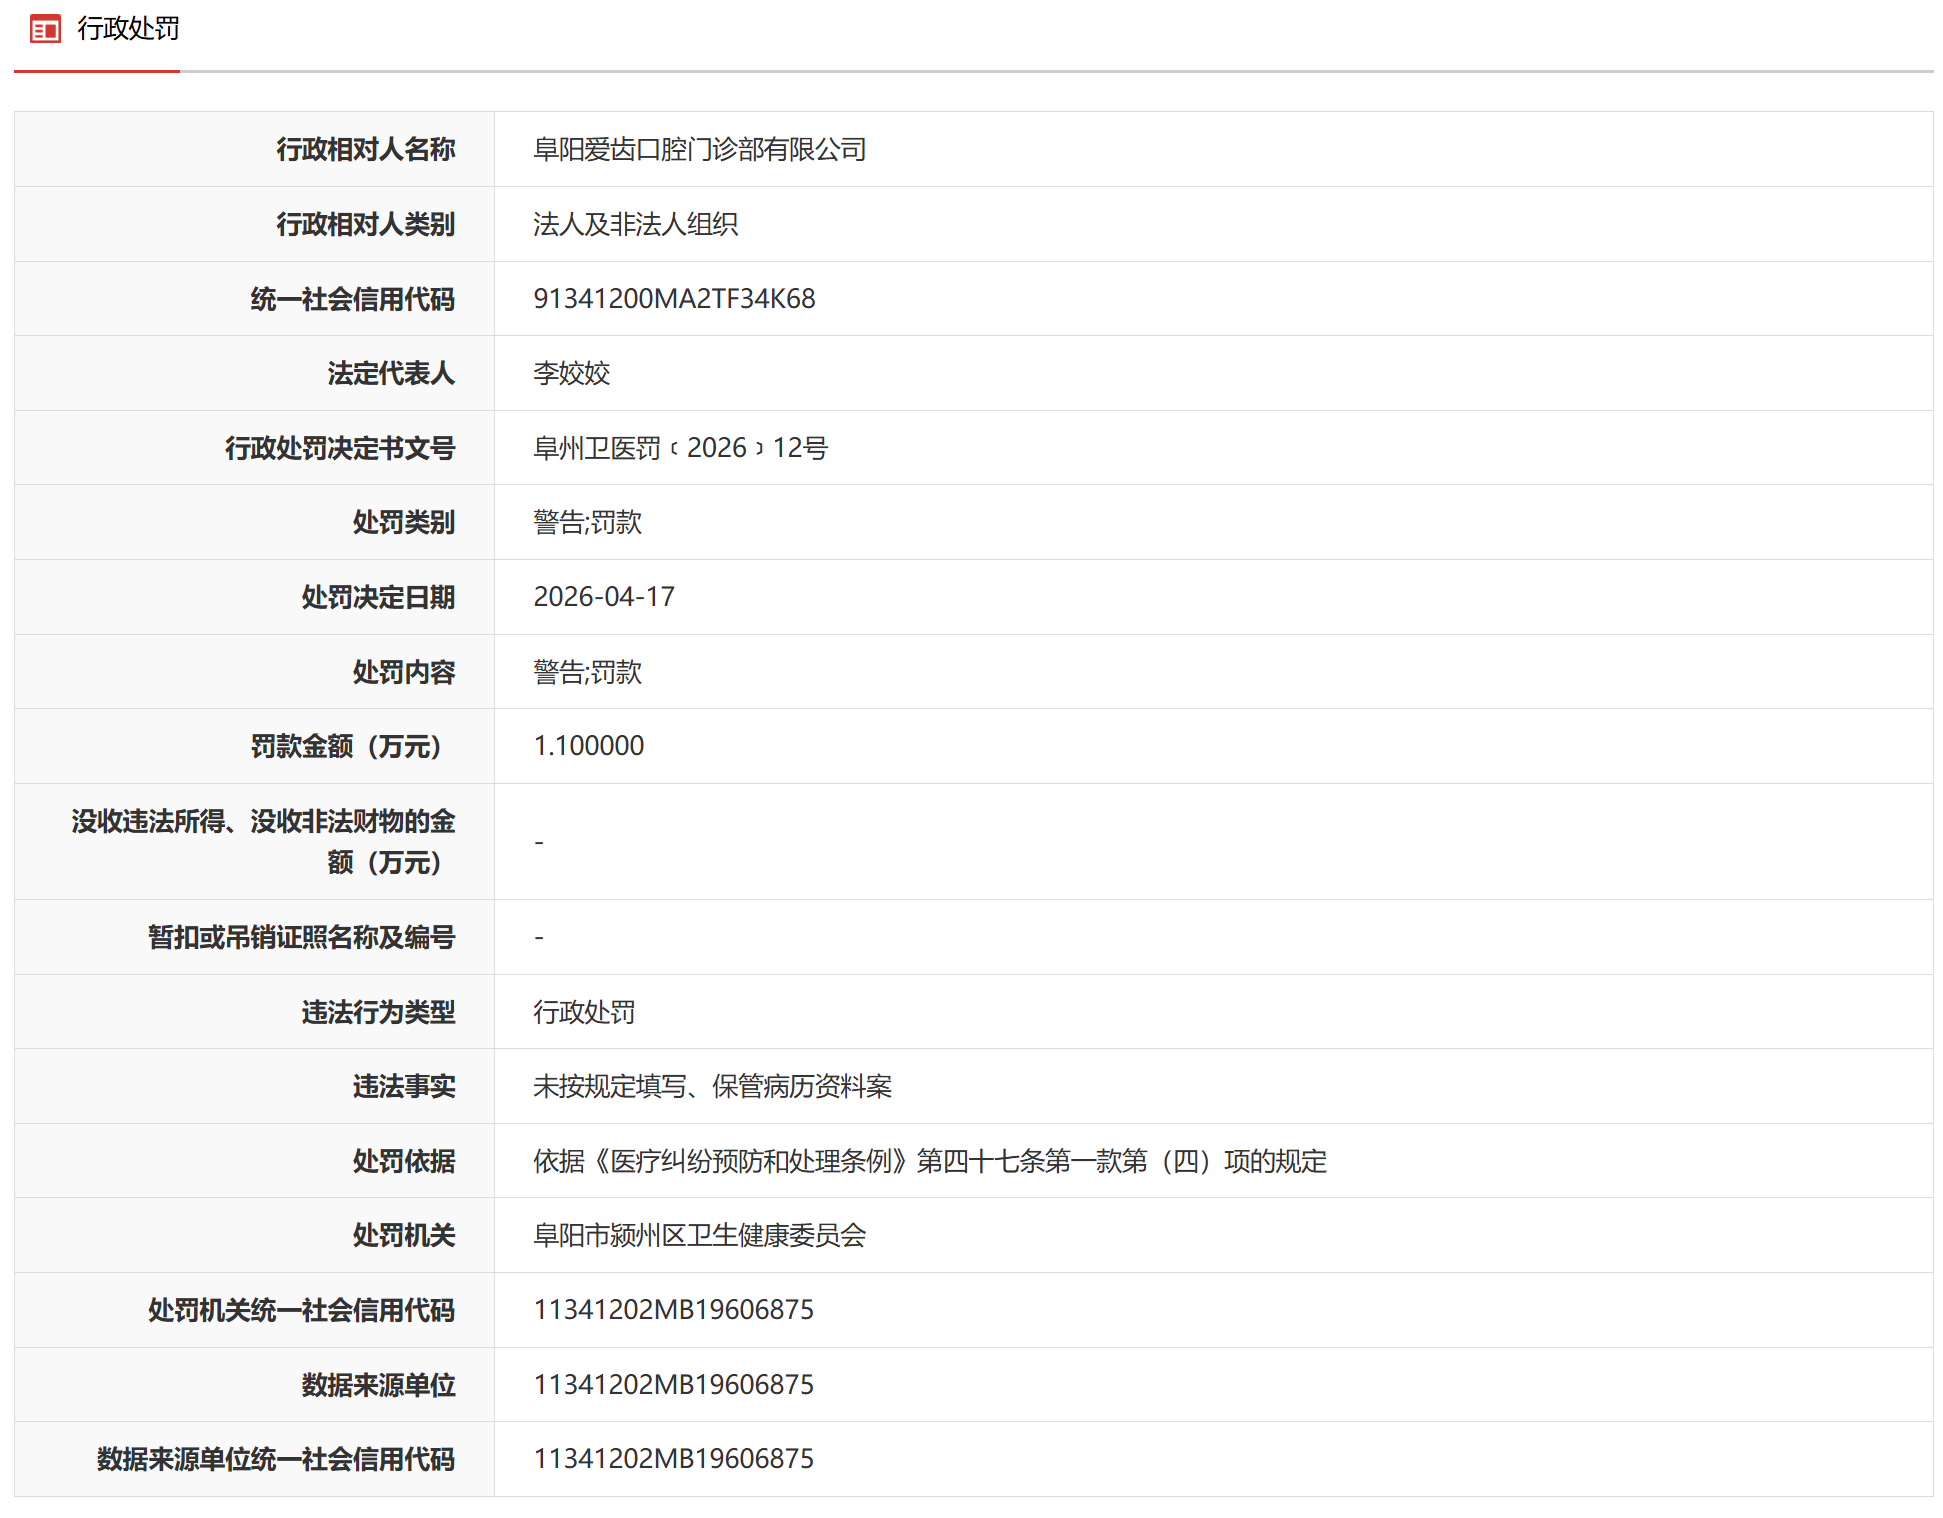
Task: Select the 行政处罚 tab heading
Action: pos(128,30)
